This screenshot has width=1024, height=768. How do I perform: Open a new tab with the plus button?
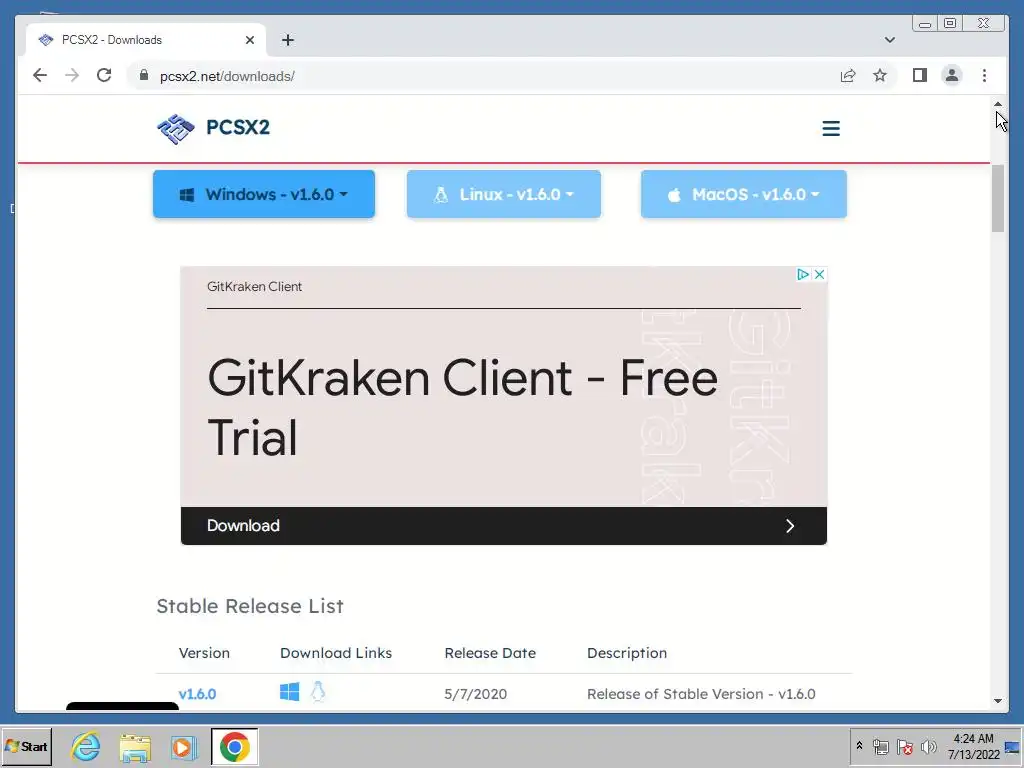(x=287, y=40)
